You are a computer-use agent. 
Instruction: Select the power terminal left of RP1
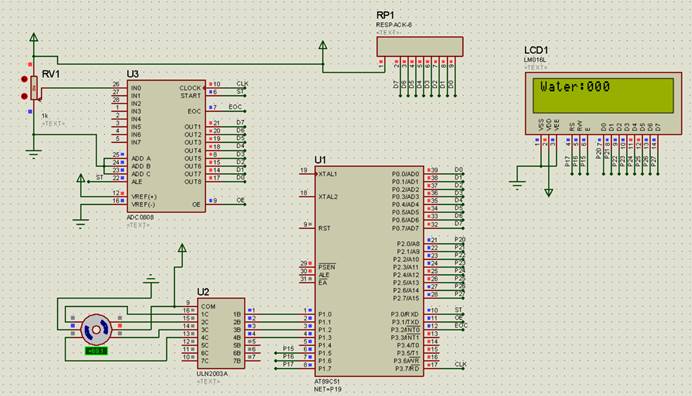[x=323, y=45]
